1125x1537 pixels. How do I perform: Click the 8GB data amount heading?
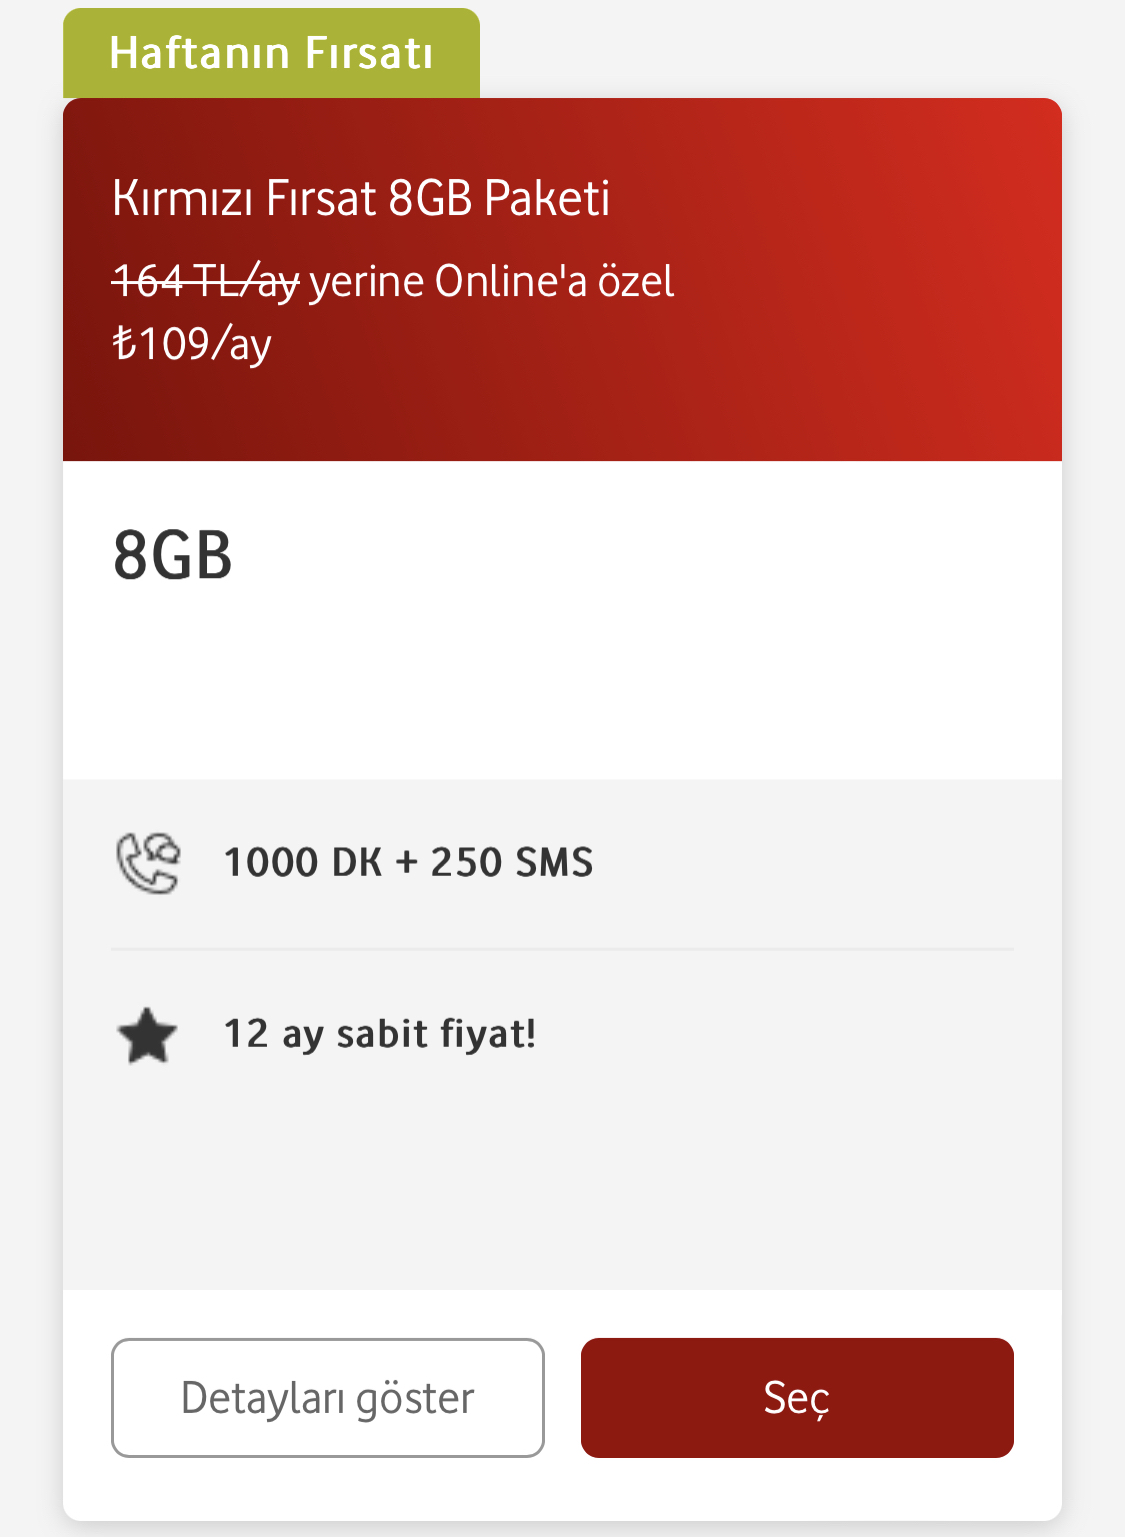tap(173, 555)
